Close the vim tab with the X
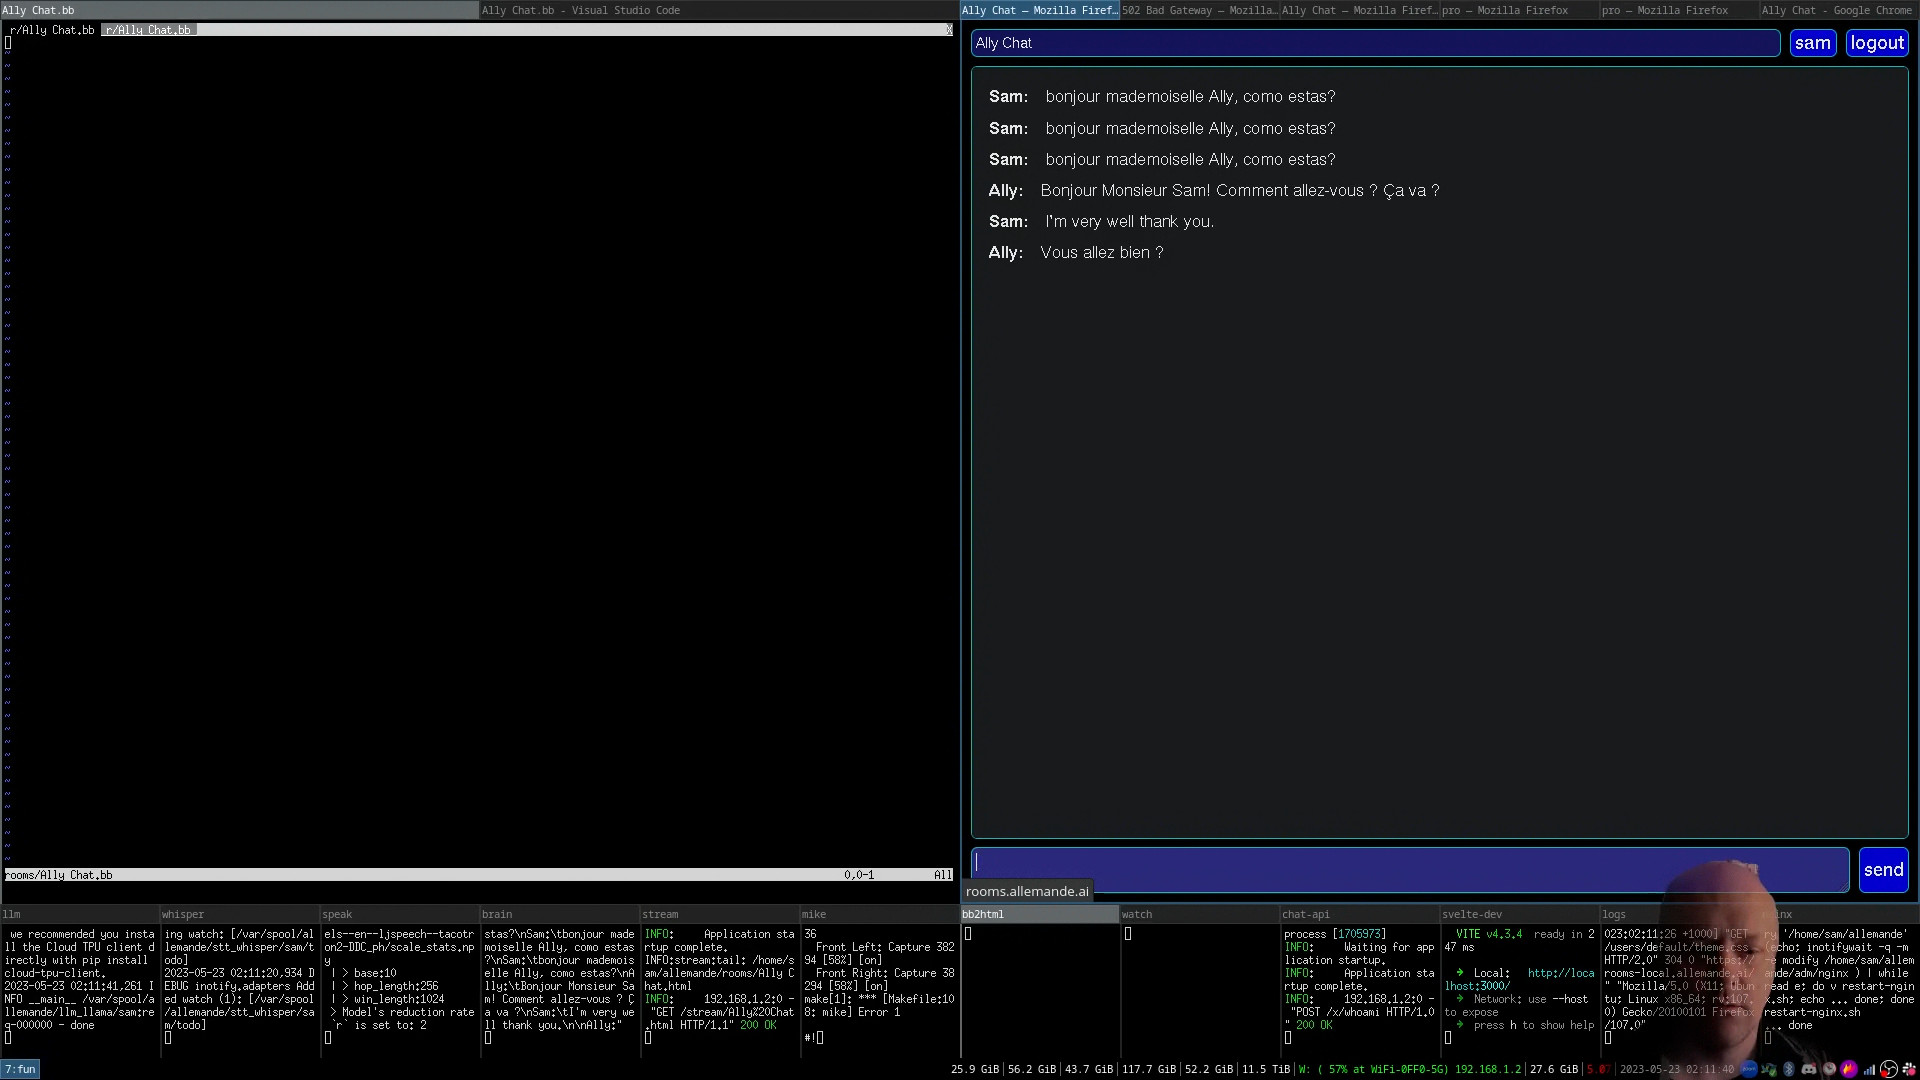Screen dimensions: 1920x1080 pos(949,30)
